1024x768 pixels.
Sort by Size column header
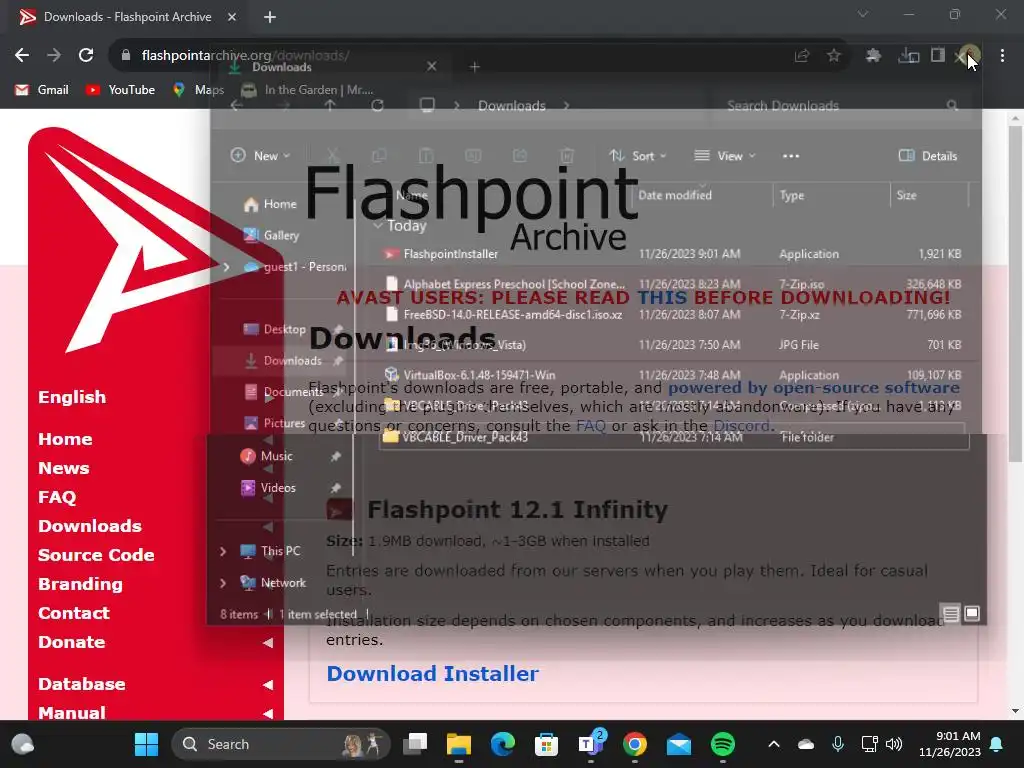[x=906, y=195]
